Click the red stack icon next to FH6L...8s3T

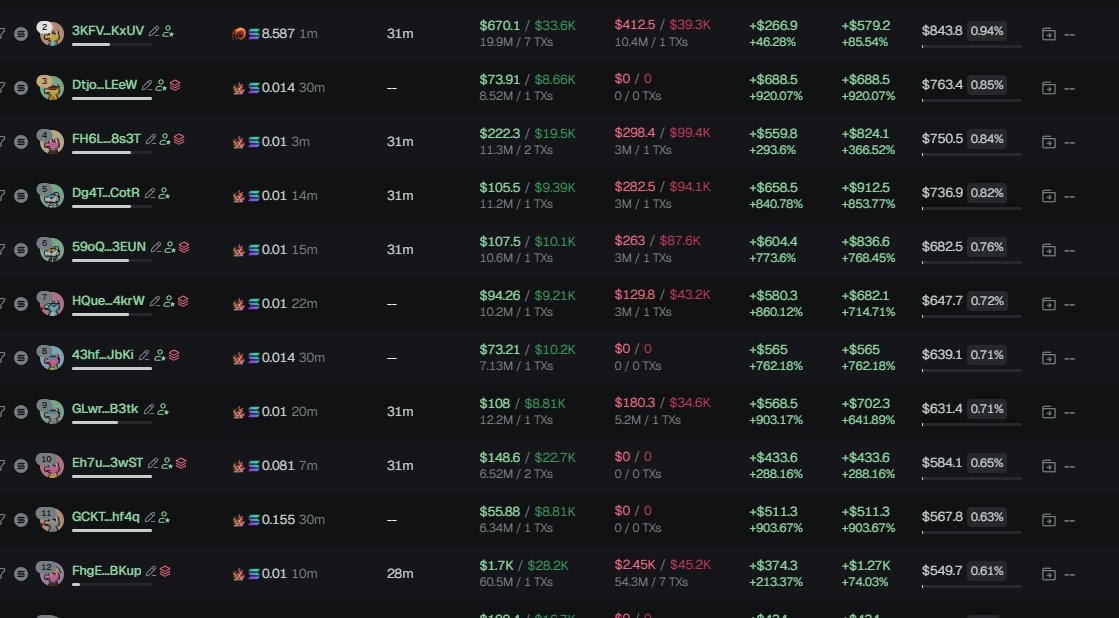coord(179,139)
